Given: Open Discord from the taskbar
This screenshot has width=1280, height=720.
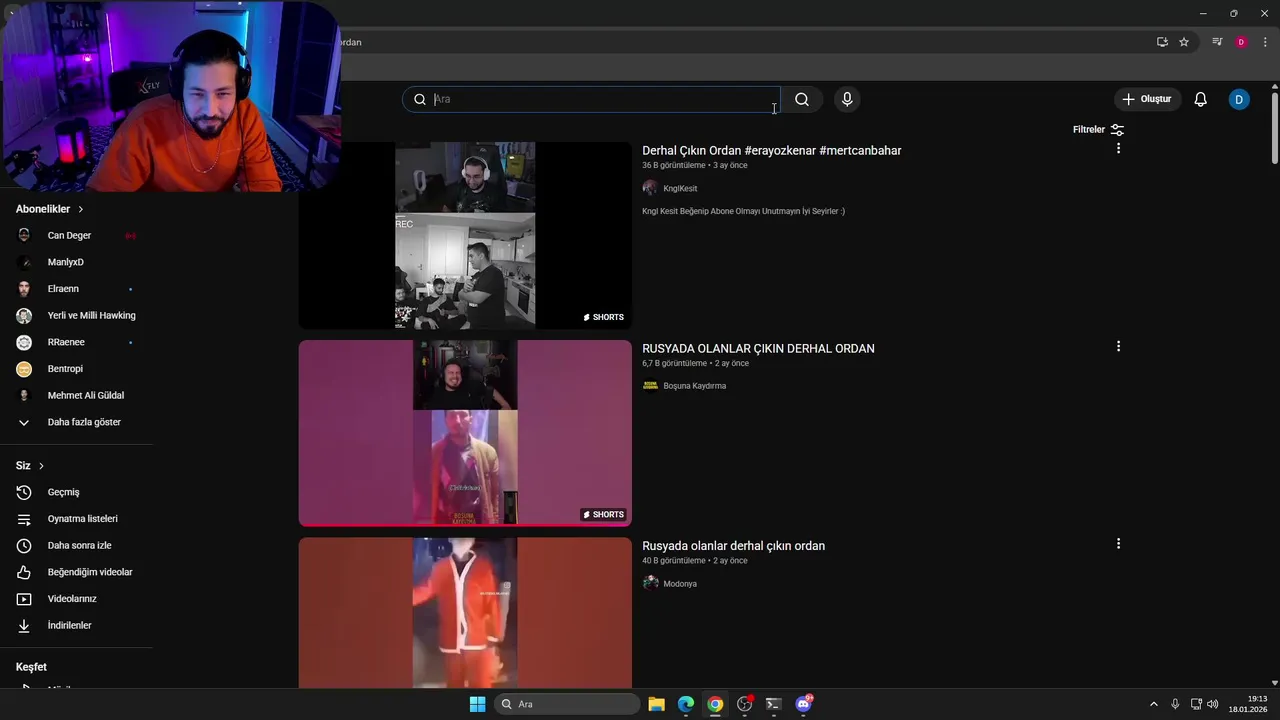Looking at the screenshot, I should click(803, 704).
